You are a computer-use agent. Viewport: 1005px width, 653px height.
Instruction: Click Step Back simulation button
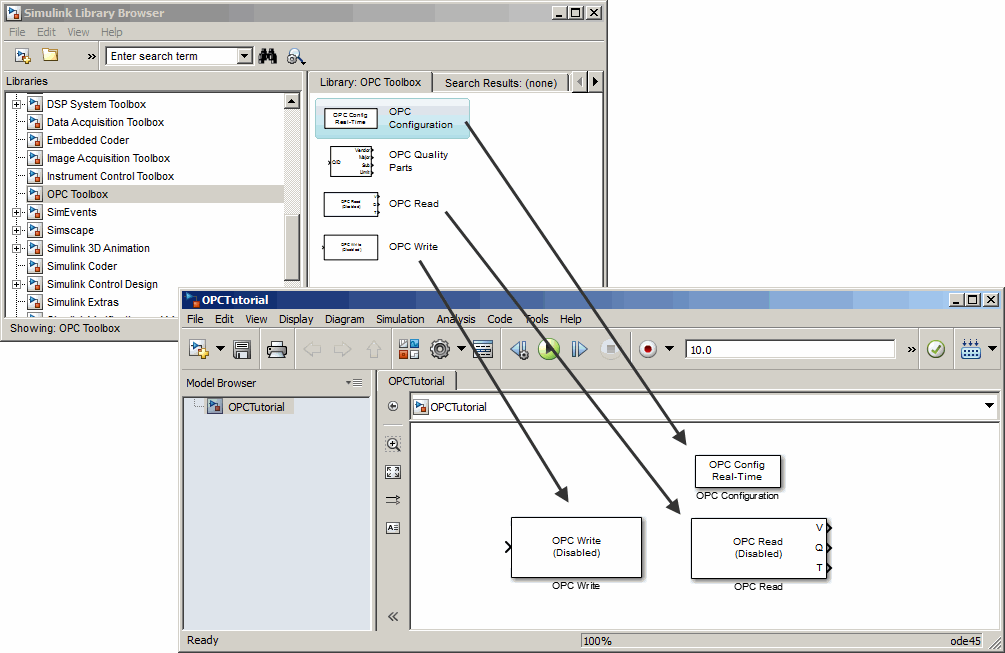tap(519, 349)
